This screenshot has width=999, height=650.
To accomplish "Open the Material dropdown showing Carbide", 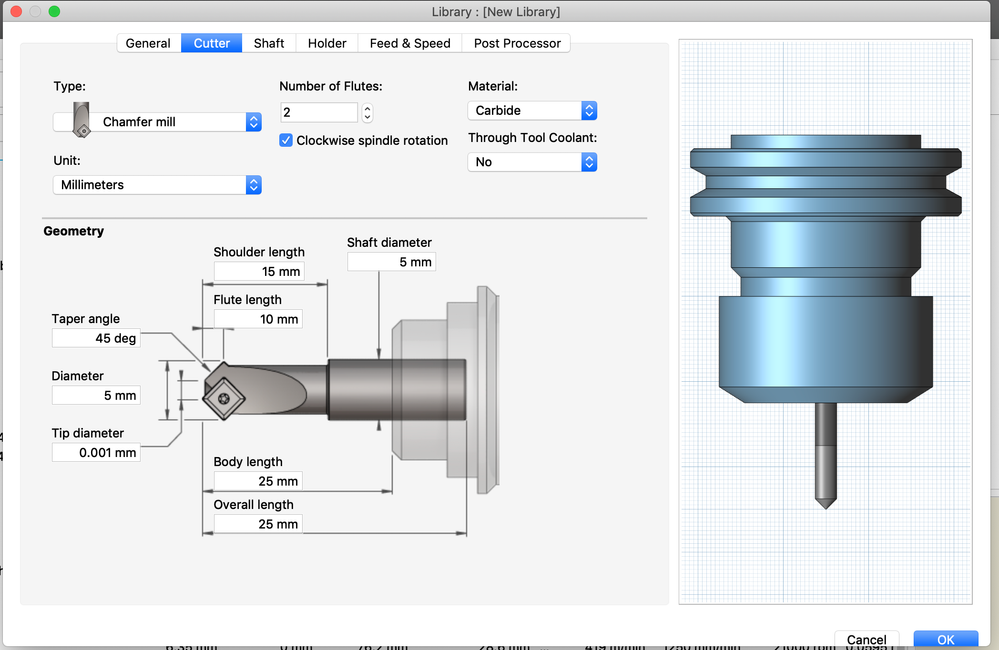I will click(532, 110).
